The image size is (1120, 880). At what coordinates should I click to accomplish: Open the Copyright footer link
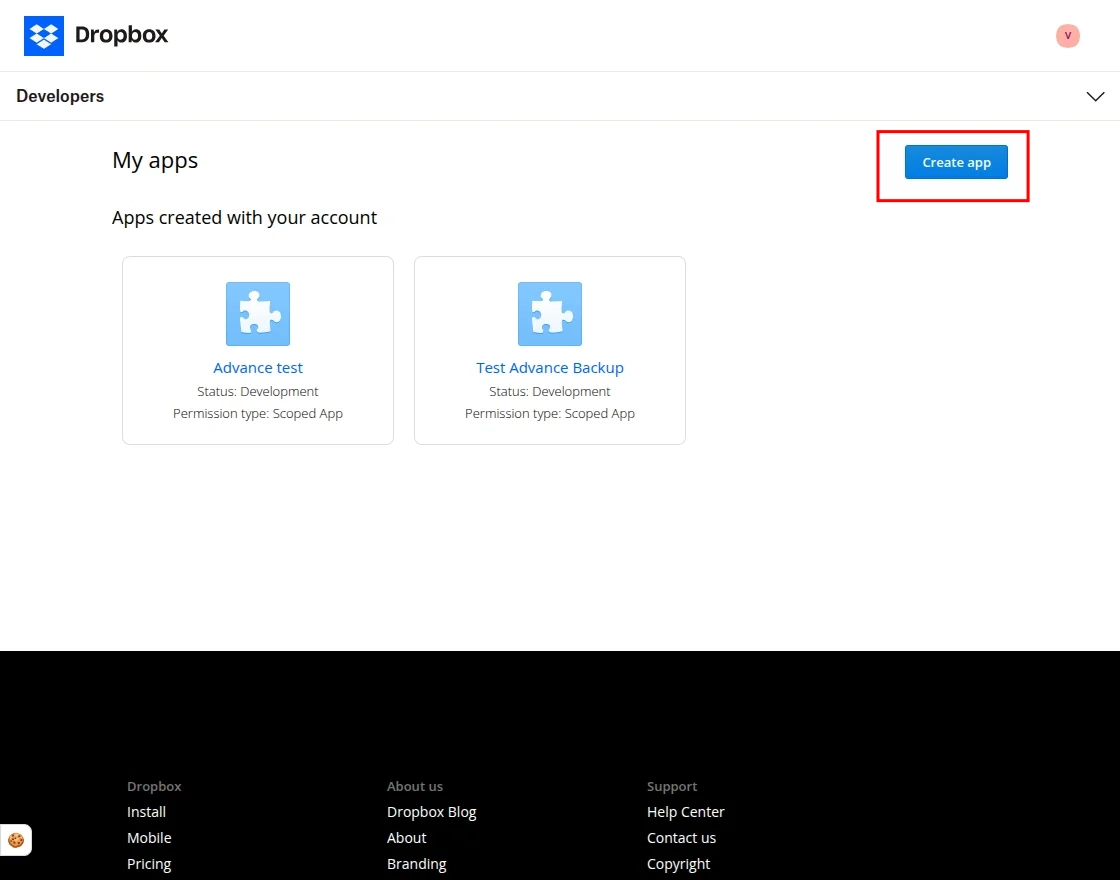[x=679, y=864]
